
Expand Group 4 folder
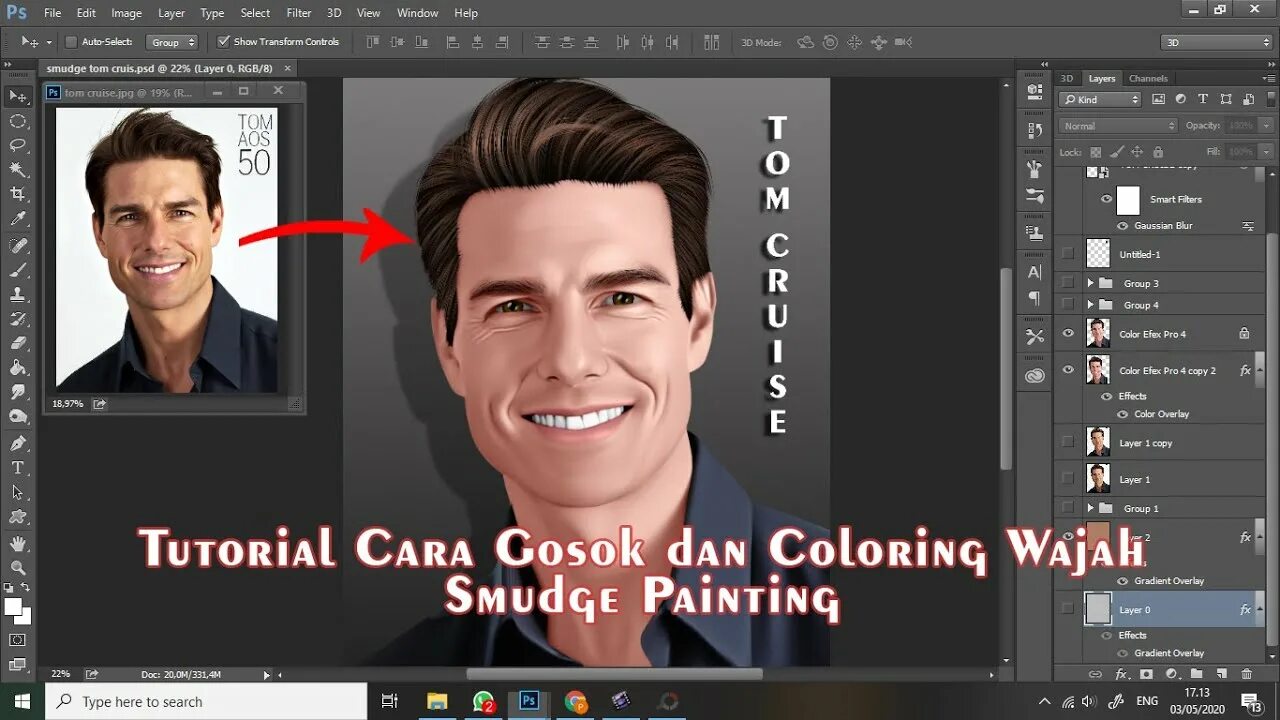[x=1091, y=305]
